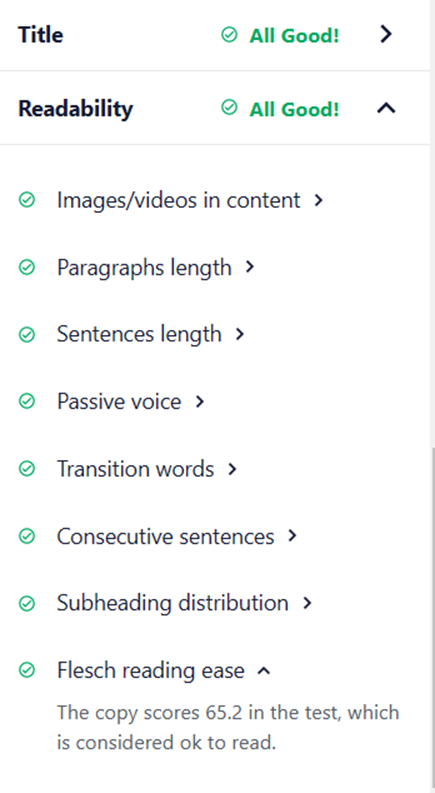Click the green check icon beside Passive voice
Screen dimensions: 435x793
click(x=27, y=402)
